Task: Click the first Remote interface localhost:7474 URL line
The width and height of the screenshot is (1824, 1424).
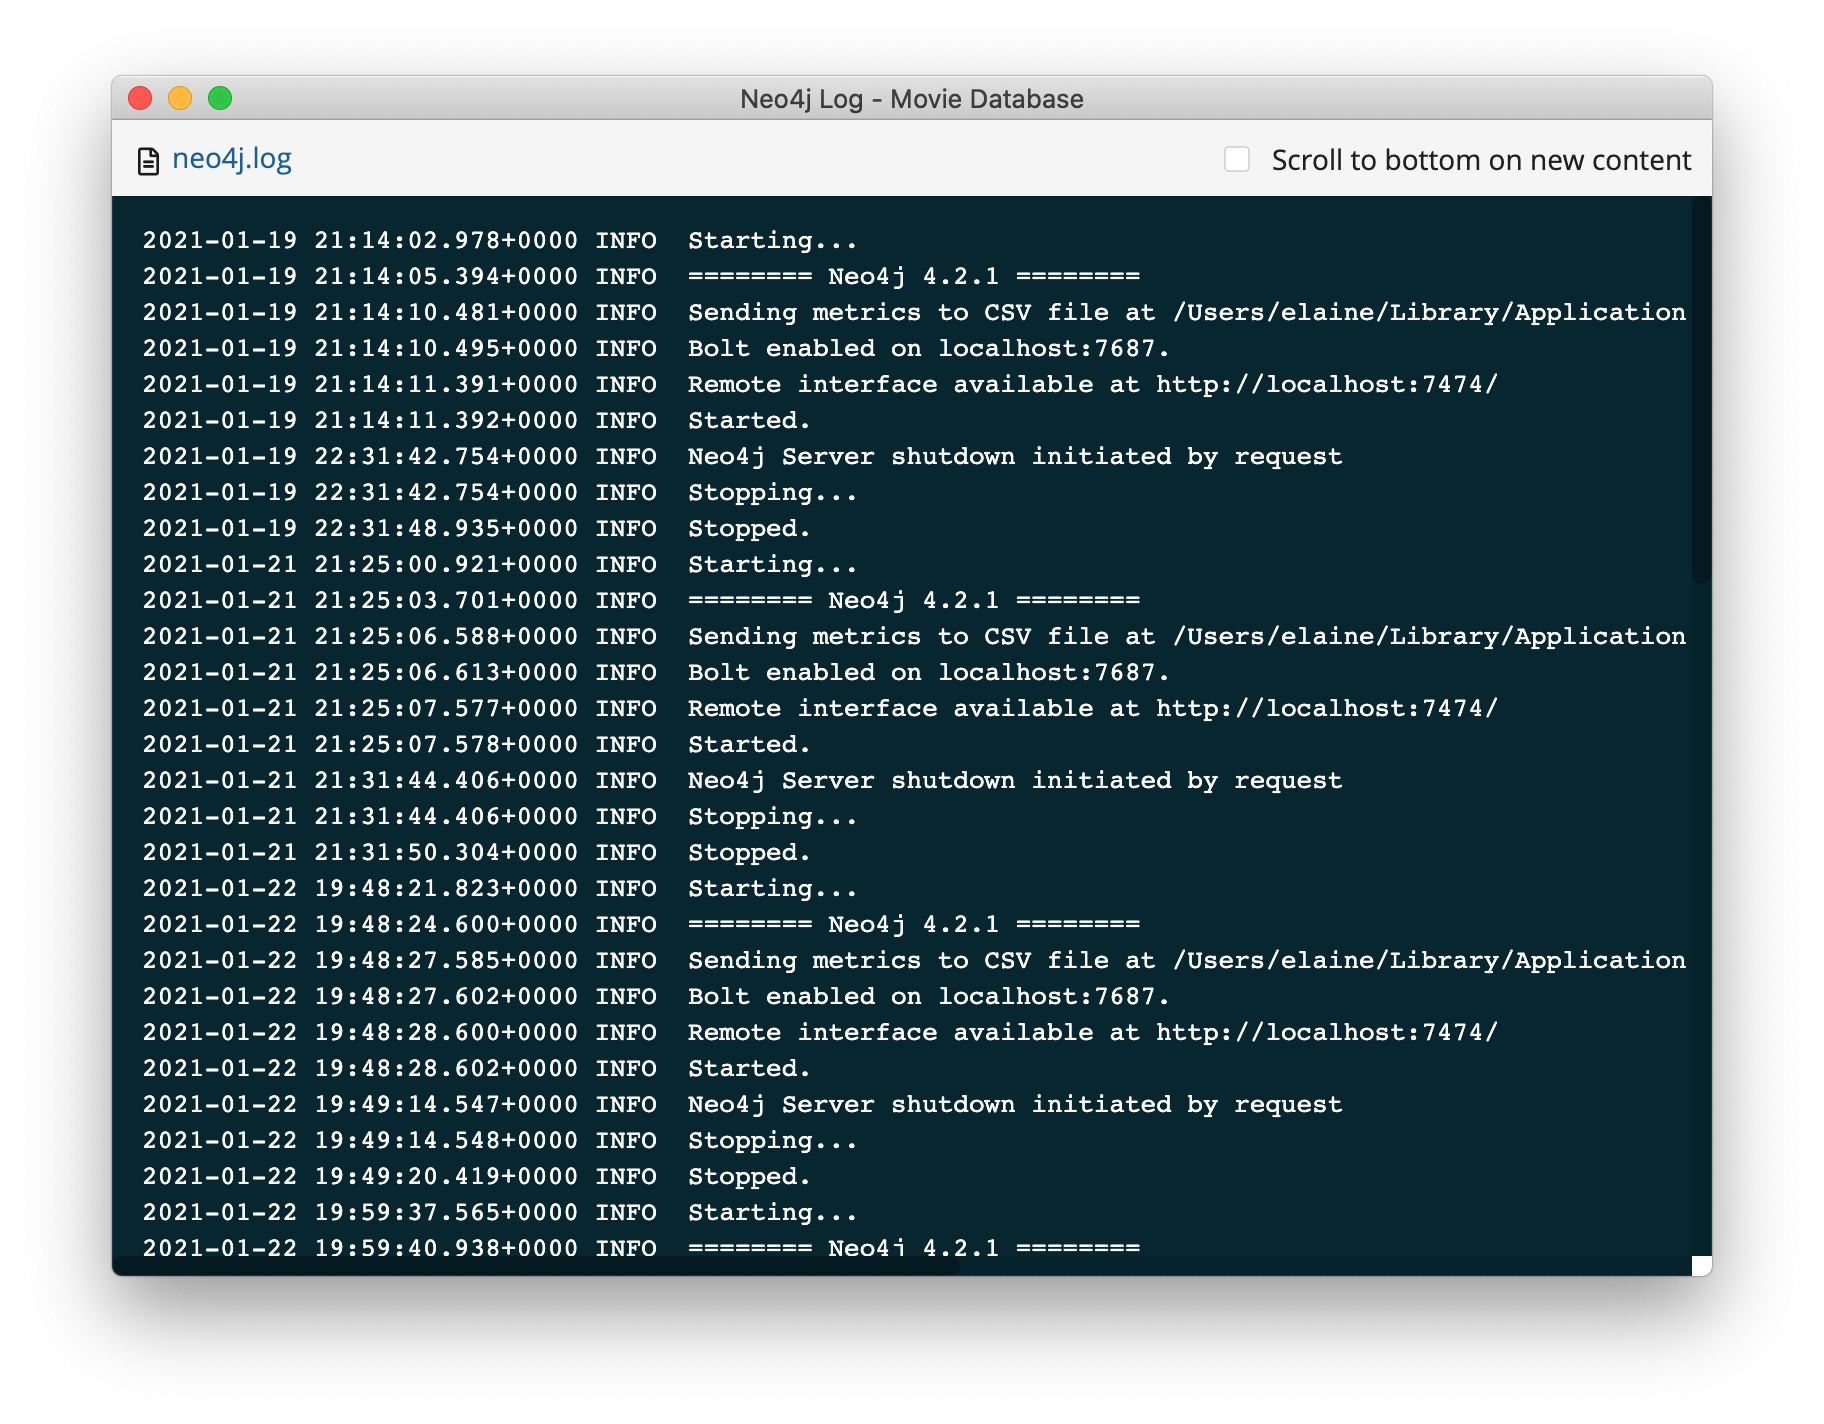Action: coord(820,384)
